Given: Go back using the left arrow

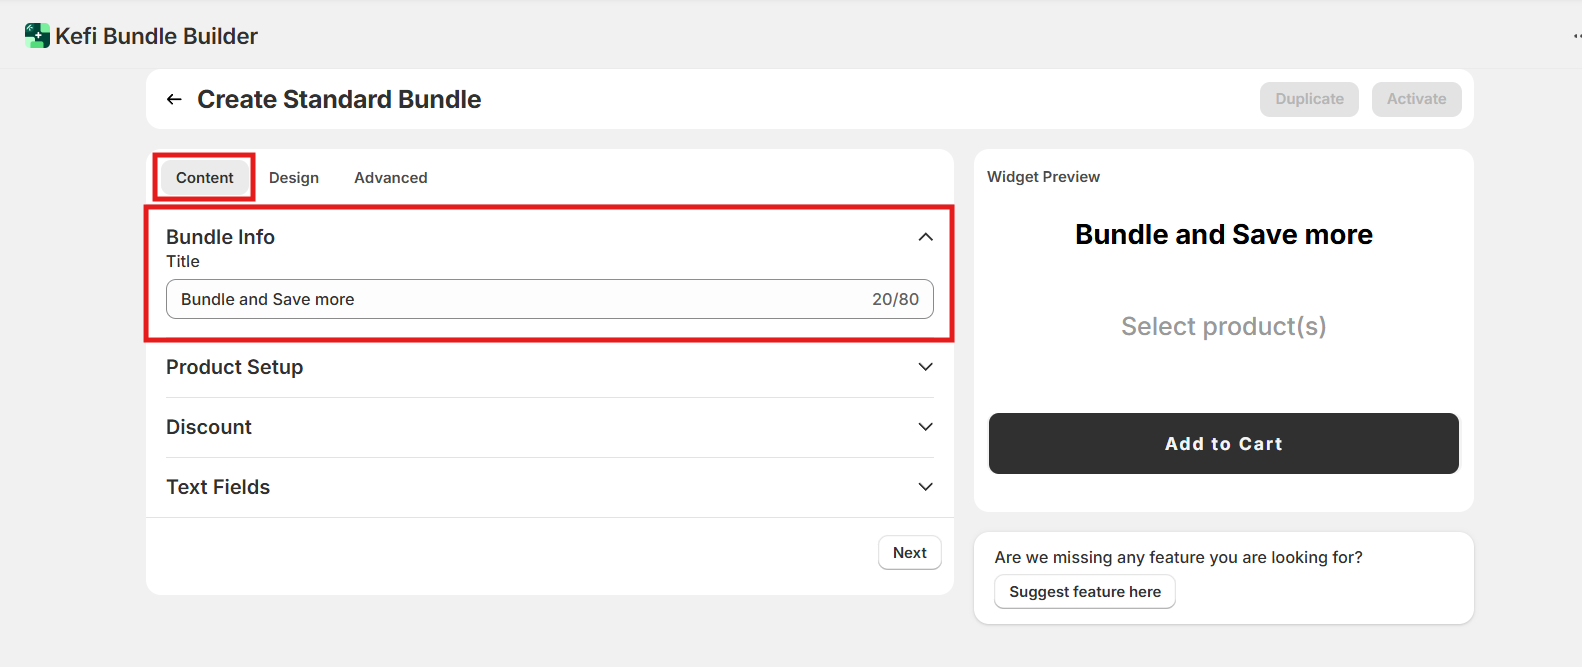Looking at the screenshot, I should [x=174, y=99].
